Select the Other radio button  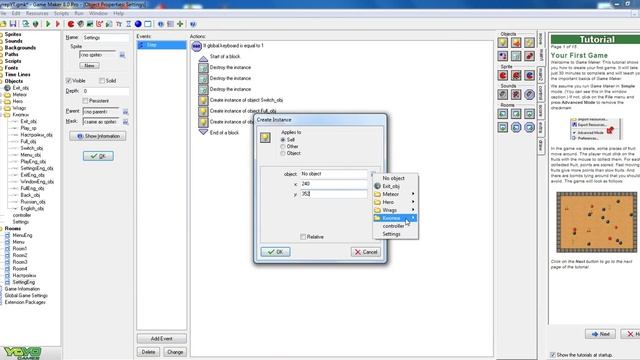click(283, 147)
